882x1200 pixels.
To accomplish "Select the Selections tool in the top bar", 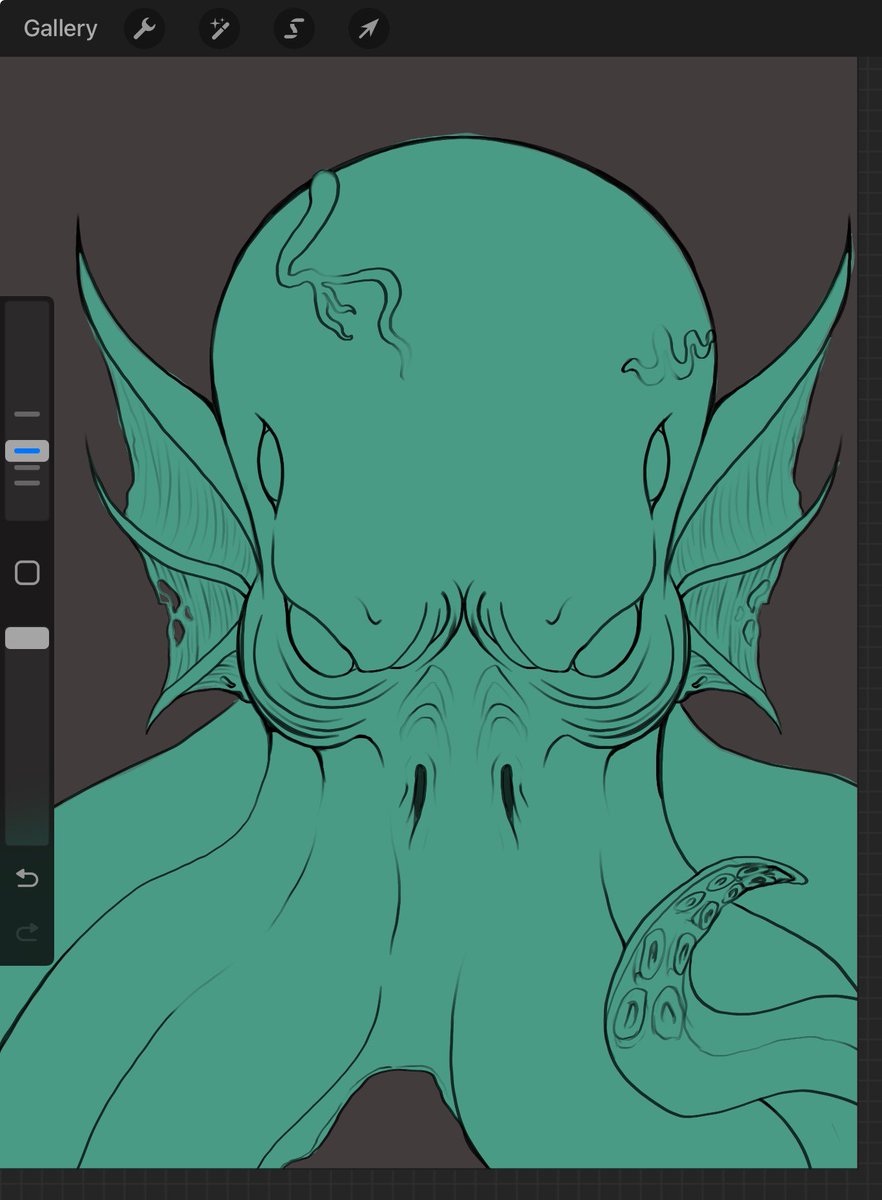I will click(293, 29).
